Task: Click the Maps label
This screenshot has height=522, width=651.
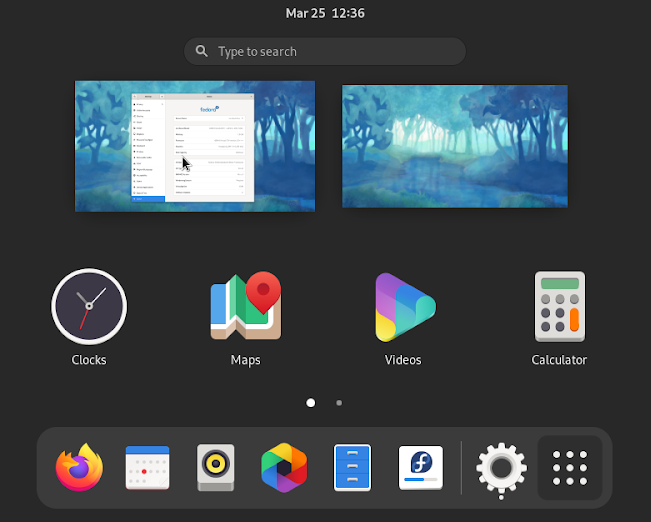Action: coord(246,360)
